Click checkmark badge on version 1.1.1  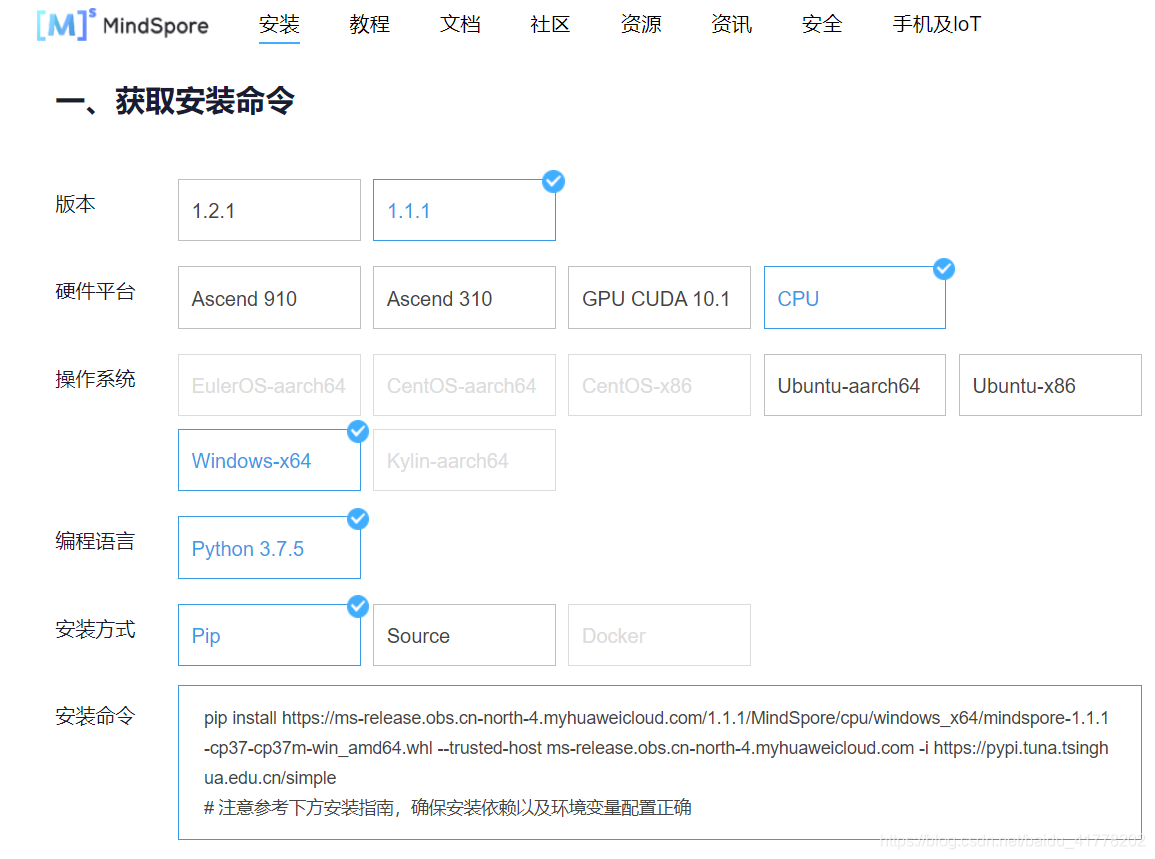click(553, 181)
